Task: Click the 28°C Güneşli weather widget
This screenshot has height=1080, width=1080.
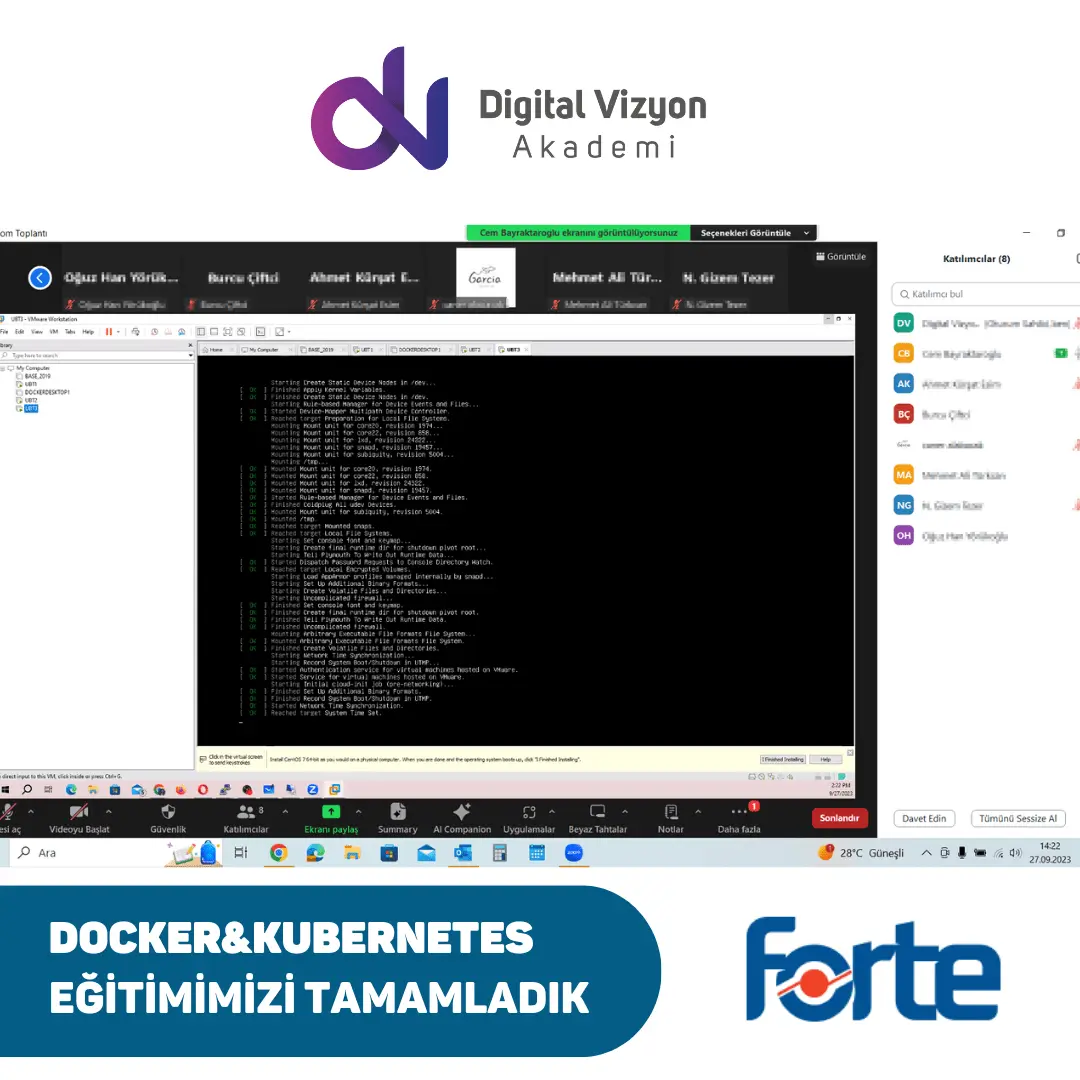Action: pos(862,853)
